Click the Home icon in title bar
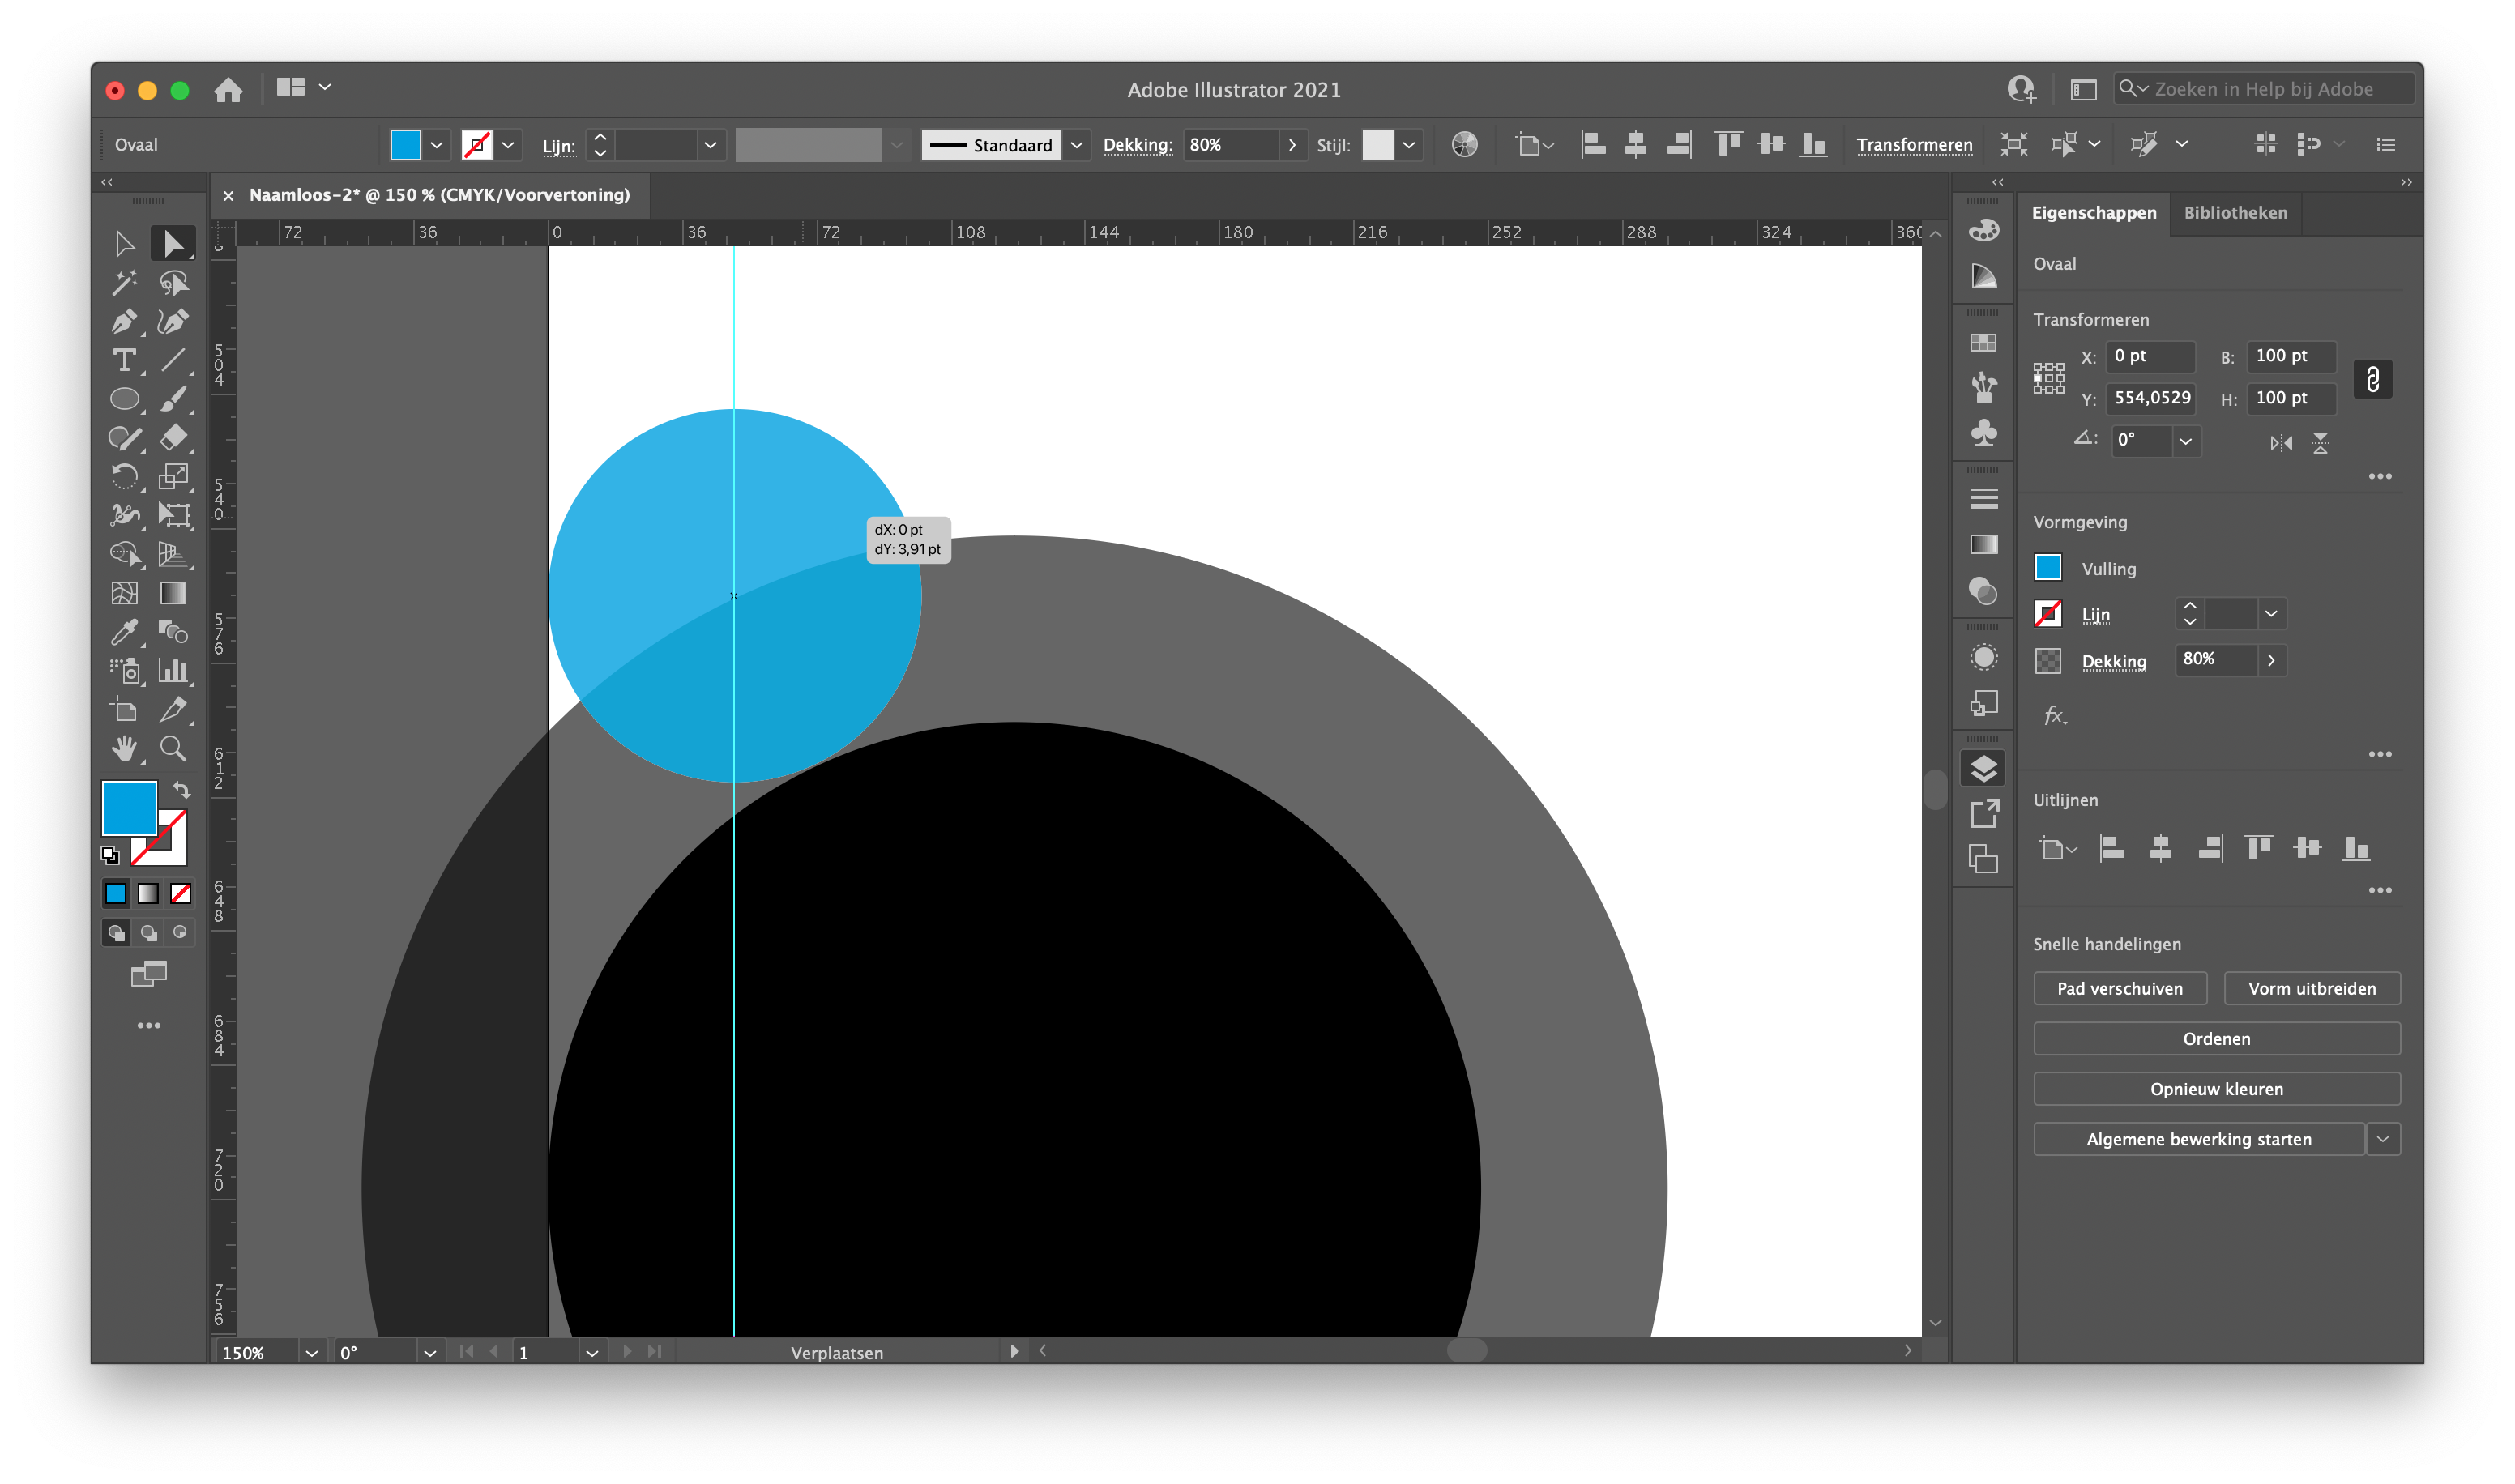2515x1484 pixels. point(228,90)
